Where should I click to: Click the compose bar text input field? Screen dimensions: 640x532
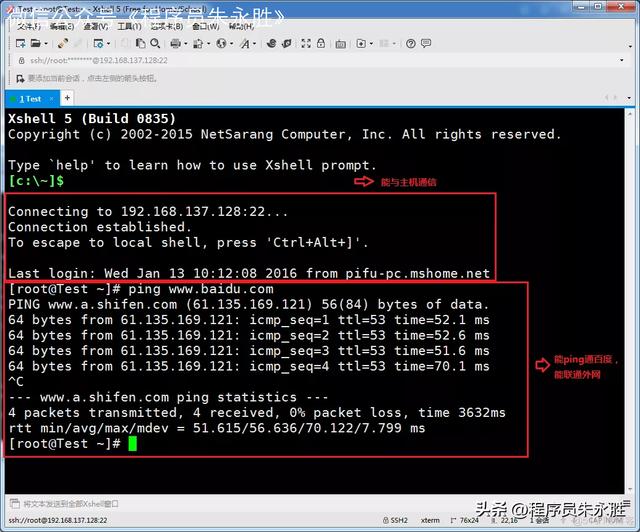[x=318, y=504]
